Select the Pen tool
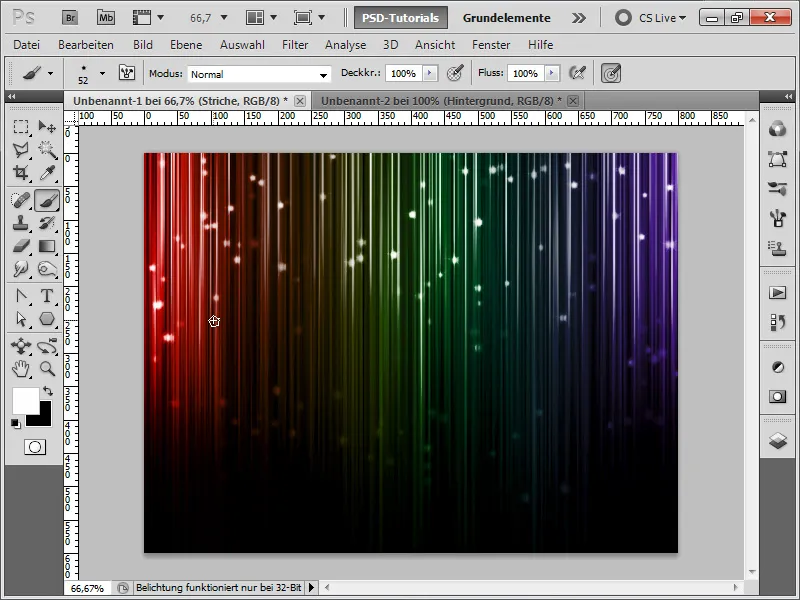Image resolution: width=800 pixels, height=600 pixels. 21,296
